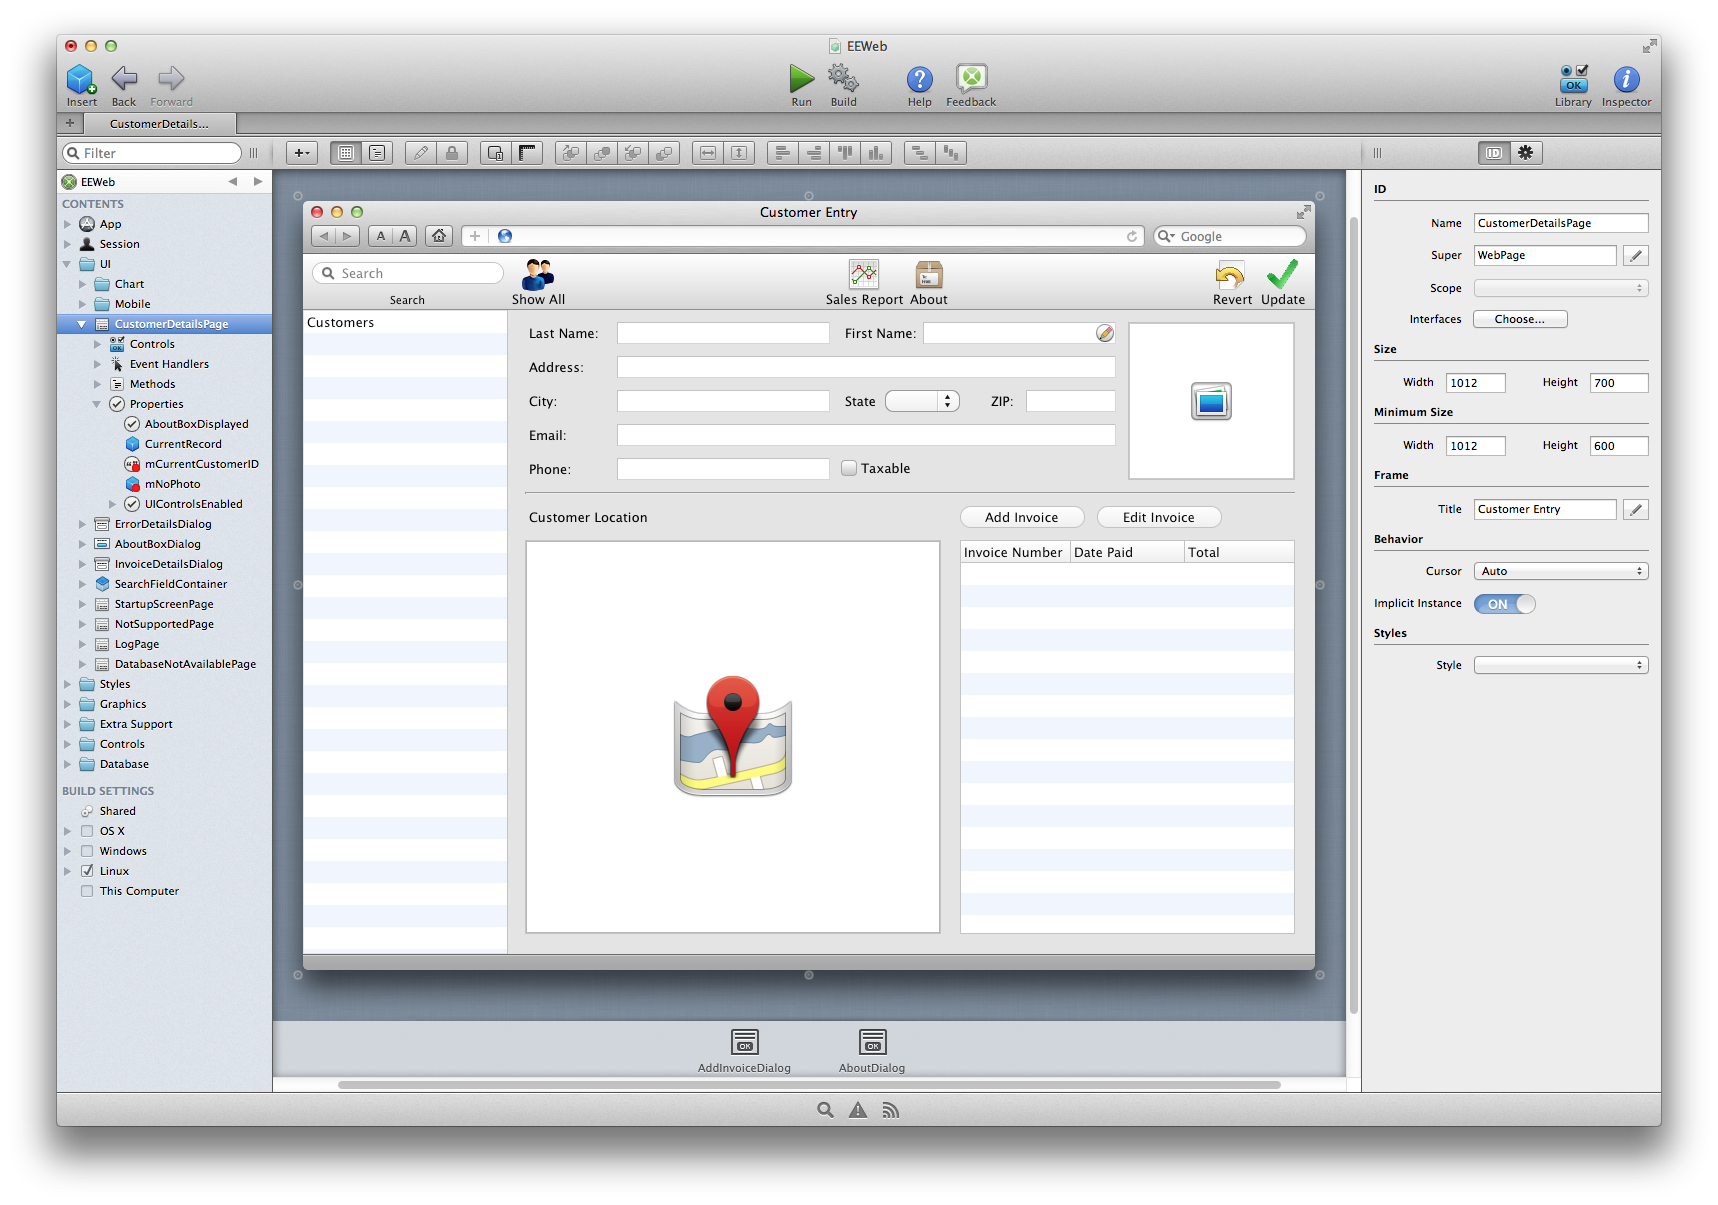This screenshot has width=1718, height=1205.
Task: Click the Date Paid column header
Action: 1127,552
